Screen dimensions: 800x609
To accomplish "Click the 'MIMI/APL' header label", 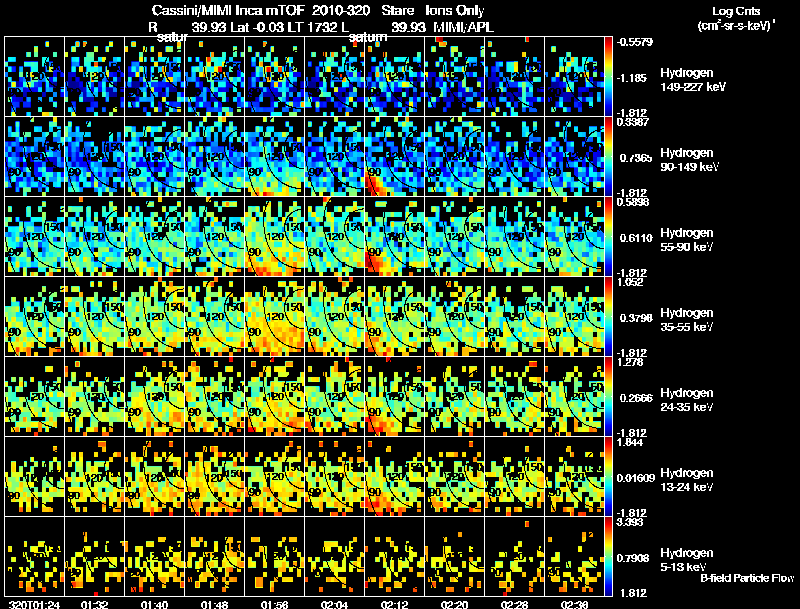I will [464, 28].
